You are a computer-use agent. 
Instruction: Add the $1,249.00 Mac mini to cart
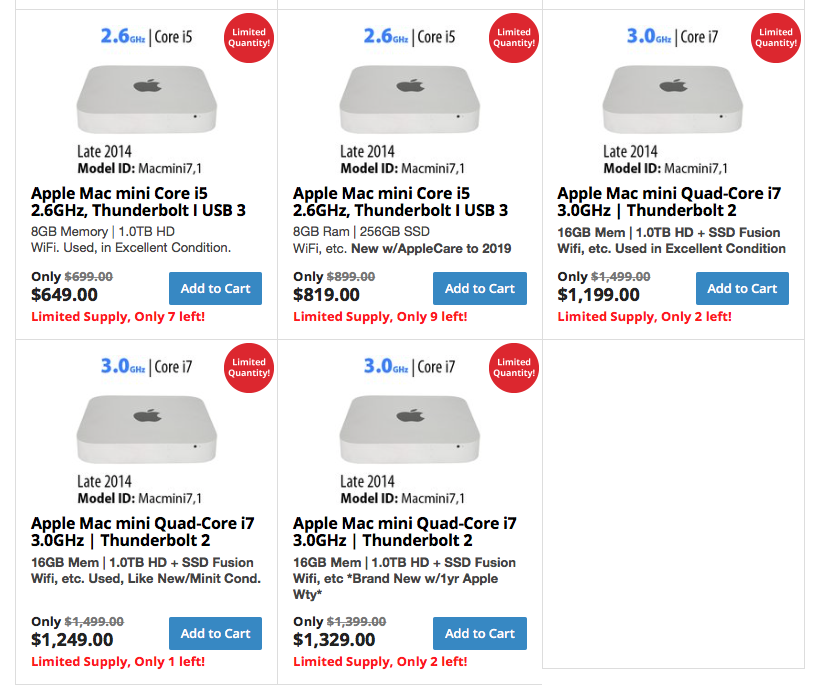coord(215,633)
